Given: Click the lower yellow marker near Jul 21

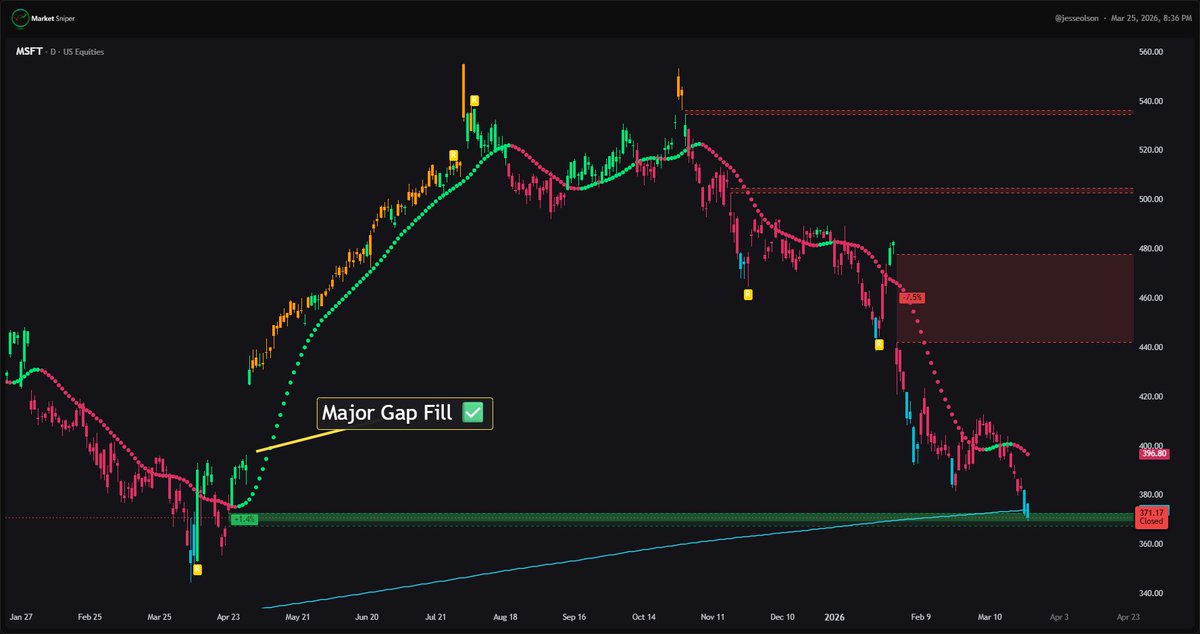Looking at the screenshot, I should [x=452, y=156].
